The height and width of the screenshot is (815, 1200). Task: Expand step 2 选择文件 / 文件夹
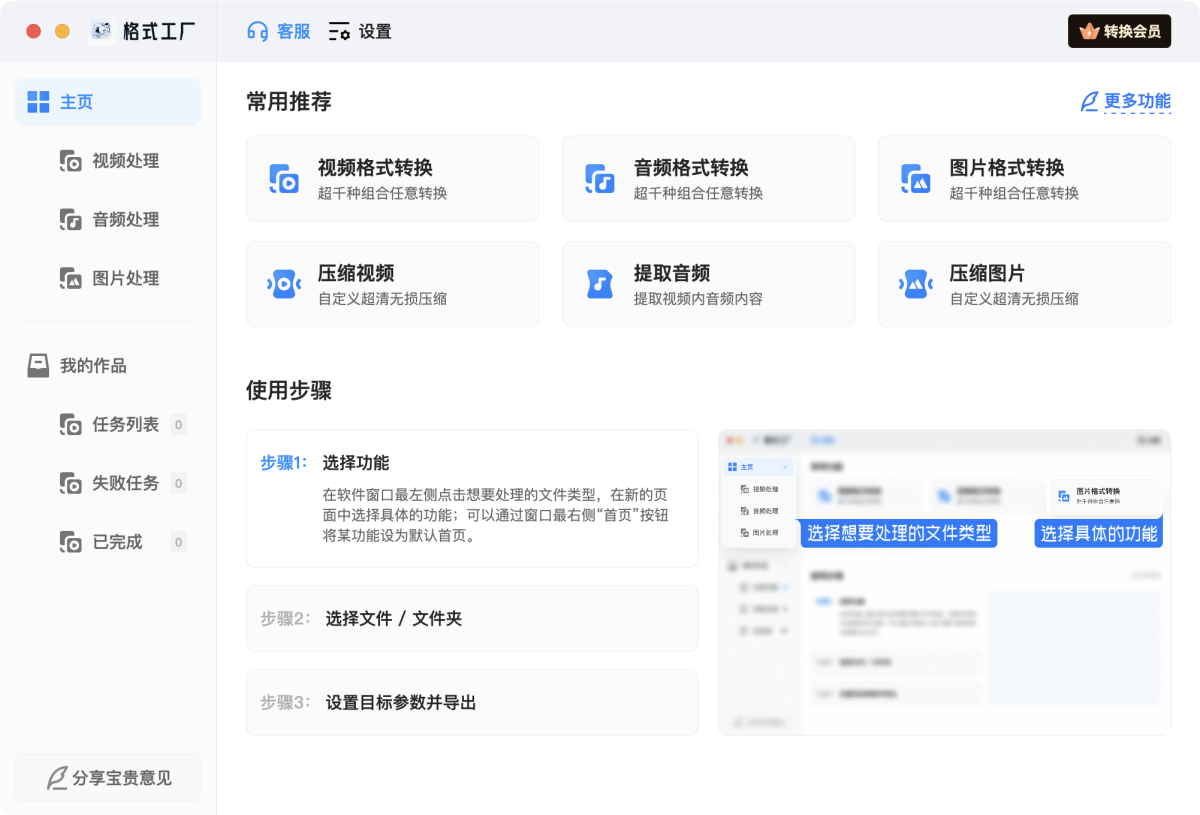tap(472, 619)
